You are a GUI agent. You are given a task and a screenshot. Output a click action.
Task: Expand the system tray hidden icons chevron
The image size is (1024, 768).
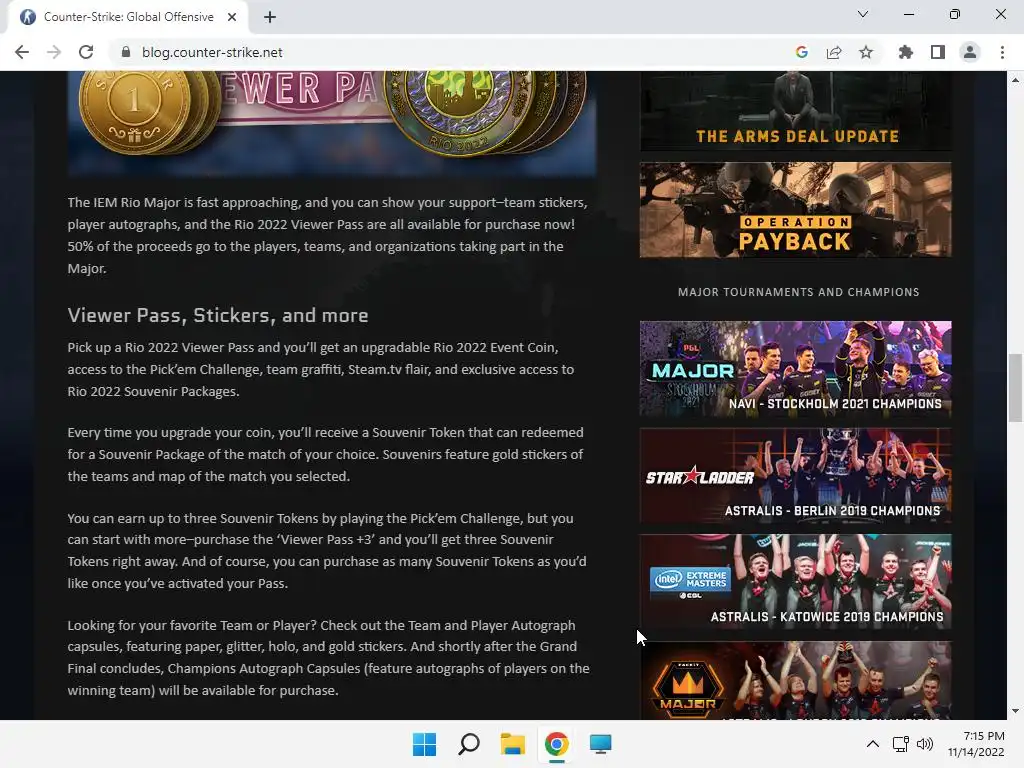[x=872, y=744]
